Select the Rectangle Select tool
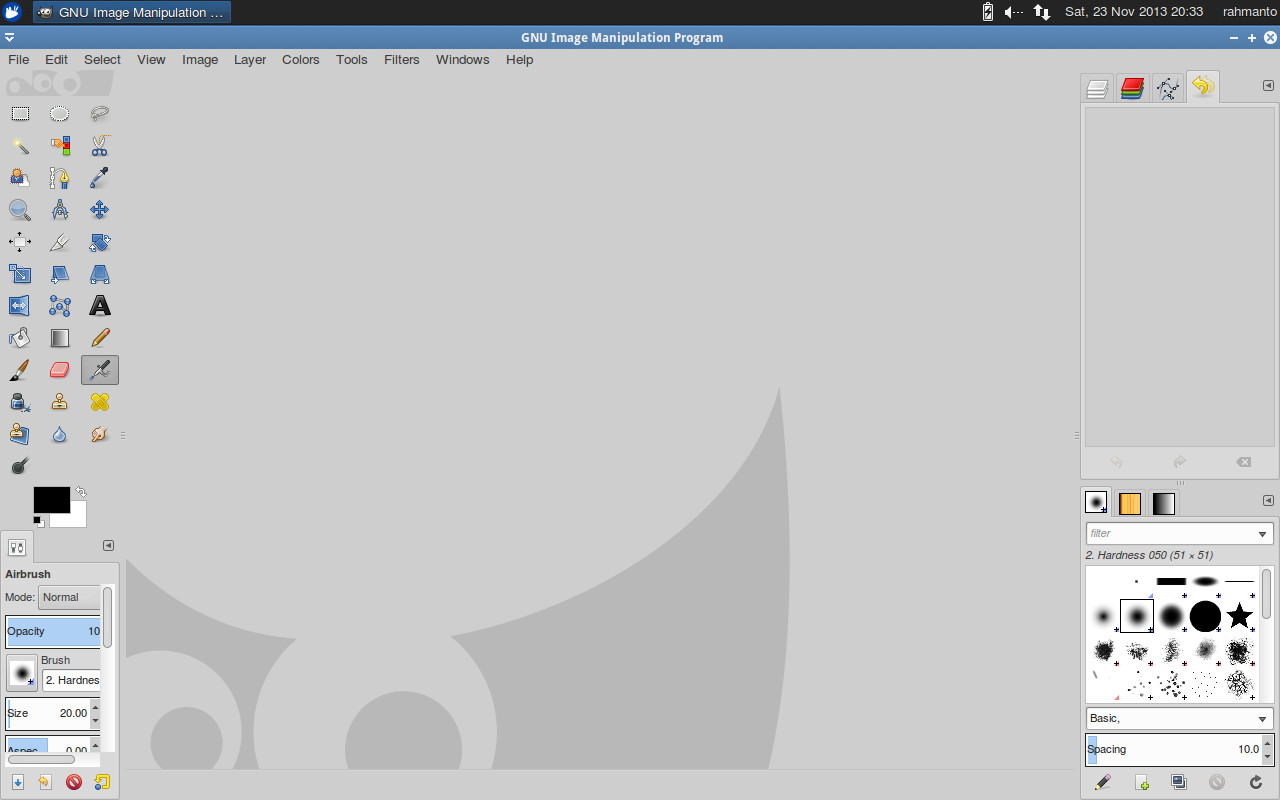 pos(20,114)
